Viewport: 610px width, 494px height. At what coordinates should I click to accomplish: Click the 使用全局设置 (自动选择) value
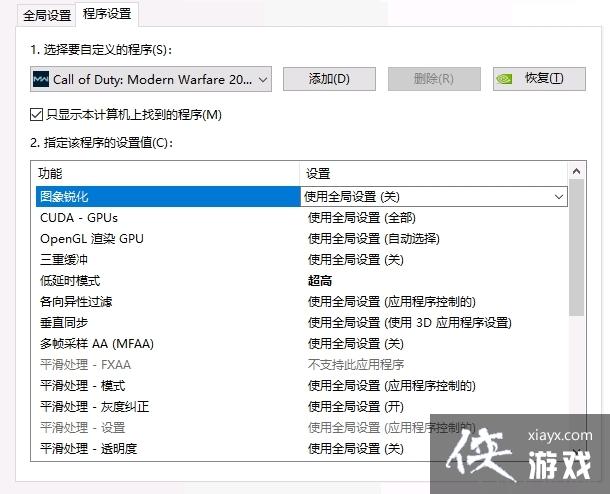pyautogui.click(x=374, y=239)
